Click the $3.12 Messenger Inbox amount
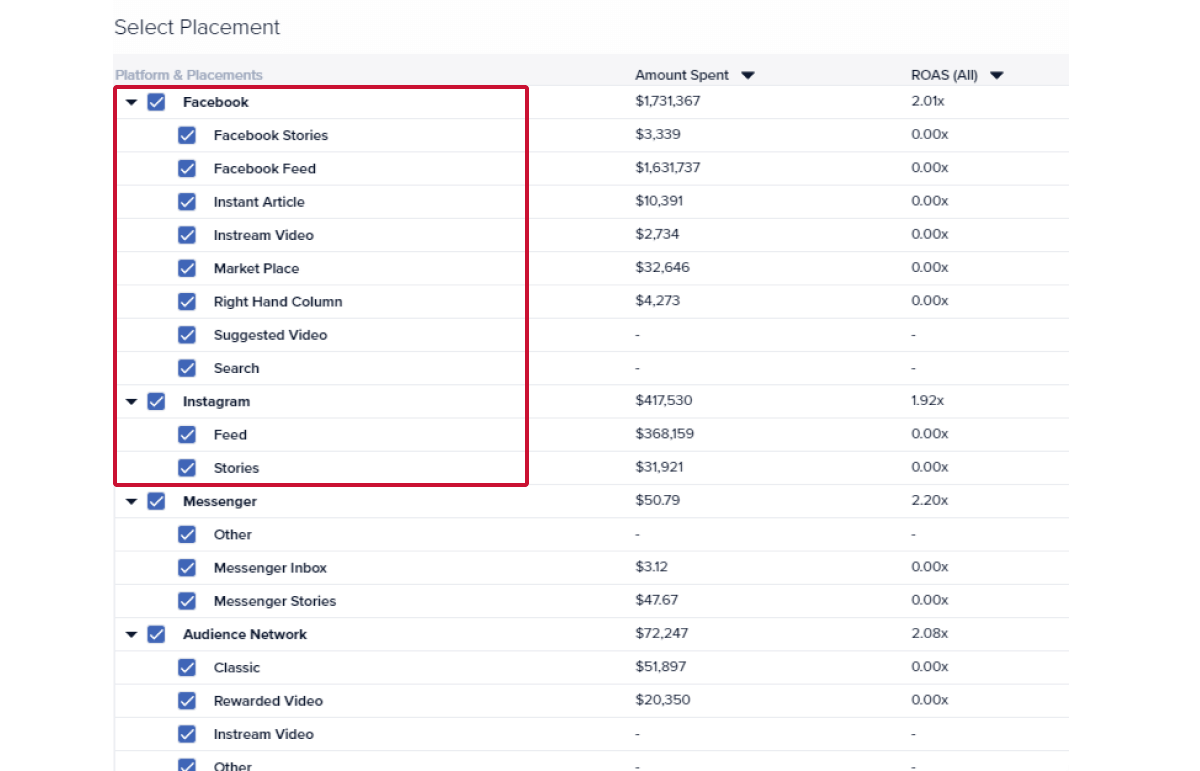Image resolution: width=1200 pixels, height=771 pixels. pyautogui.click(x=652, y=566)
